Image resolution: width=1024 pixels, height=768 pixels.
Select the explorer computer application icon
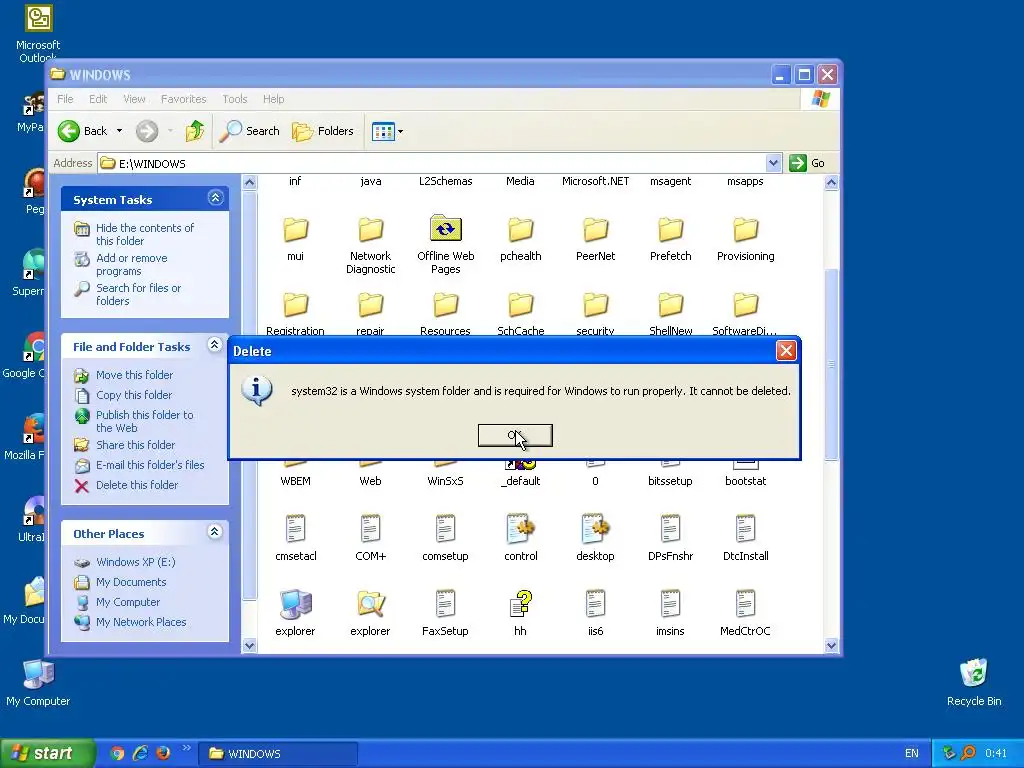(x=295, y=604)
